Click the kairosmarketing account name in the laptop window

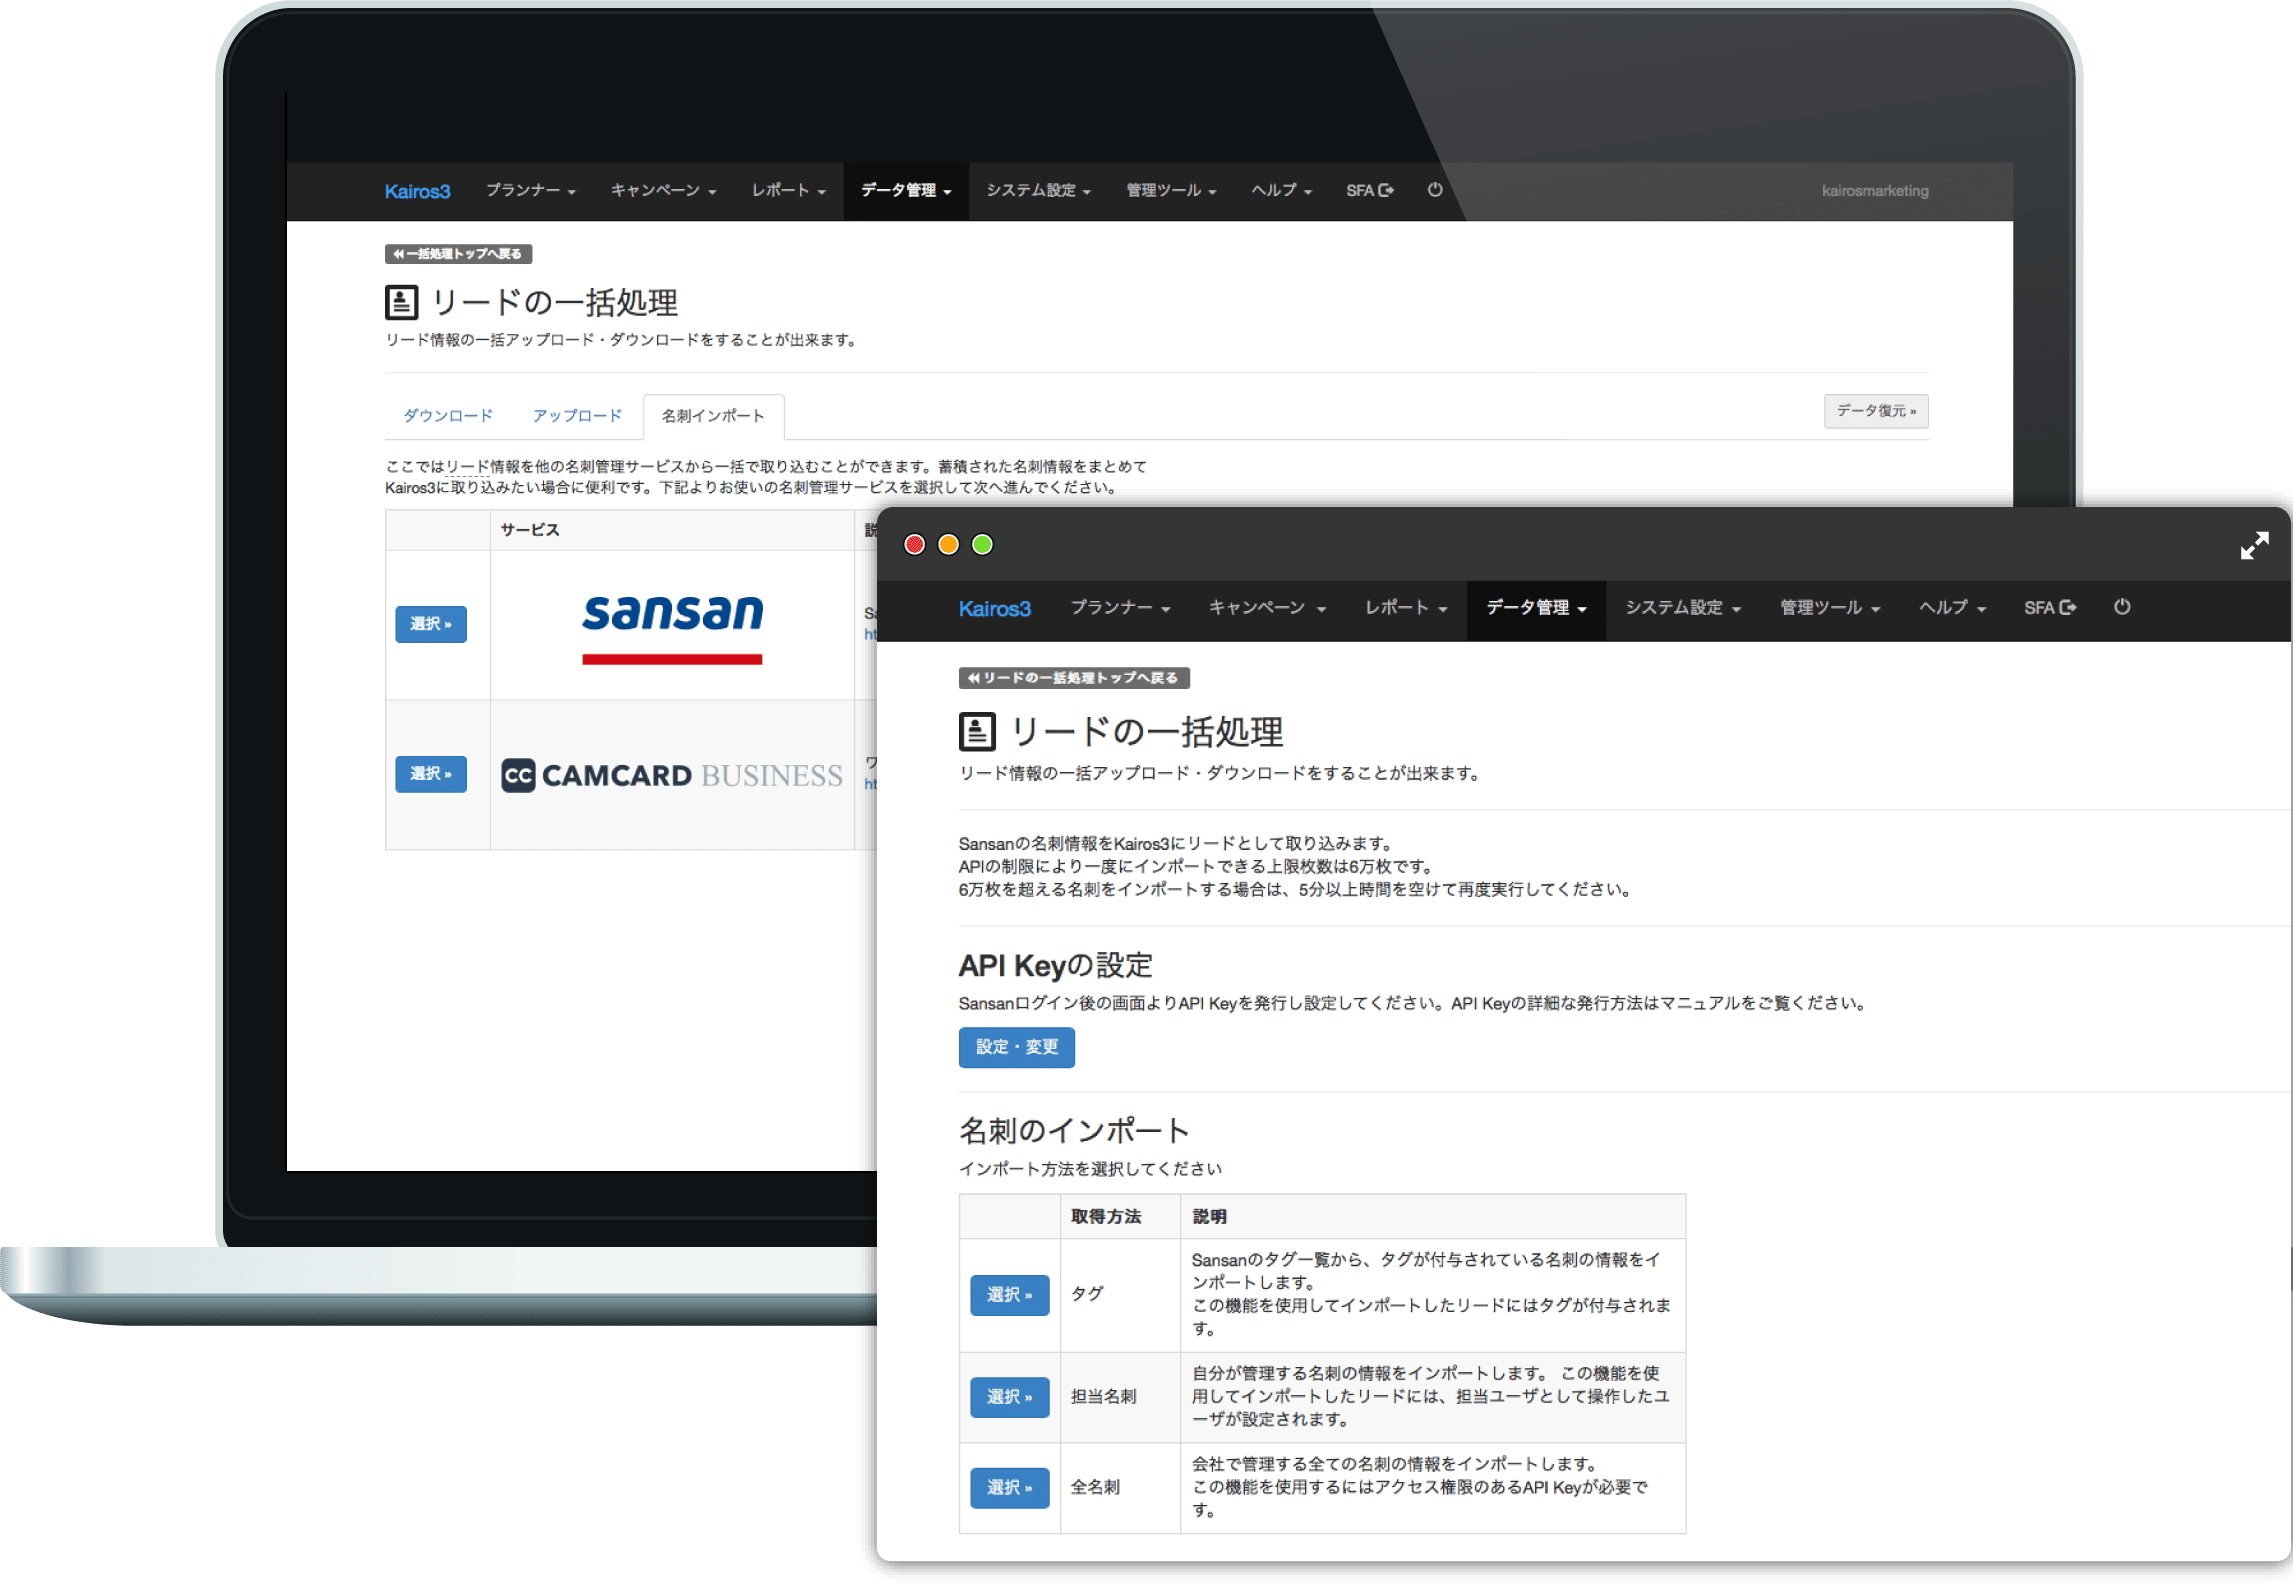[x=1875, y=191]
